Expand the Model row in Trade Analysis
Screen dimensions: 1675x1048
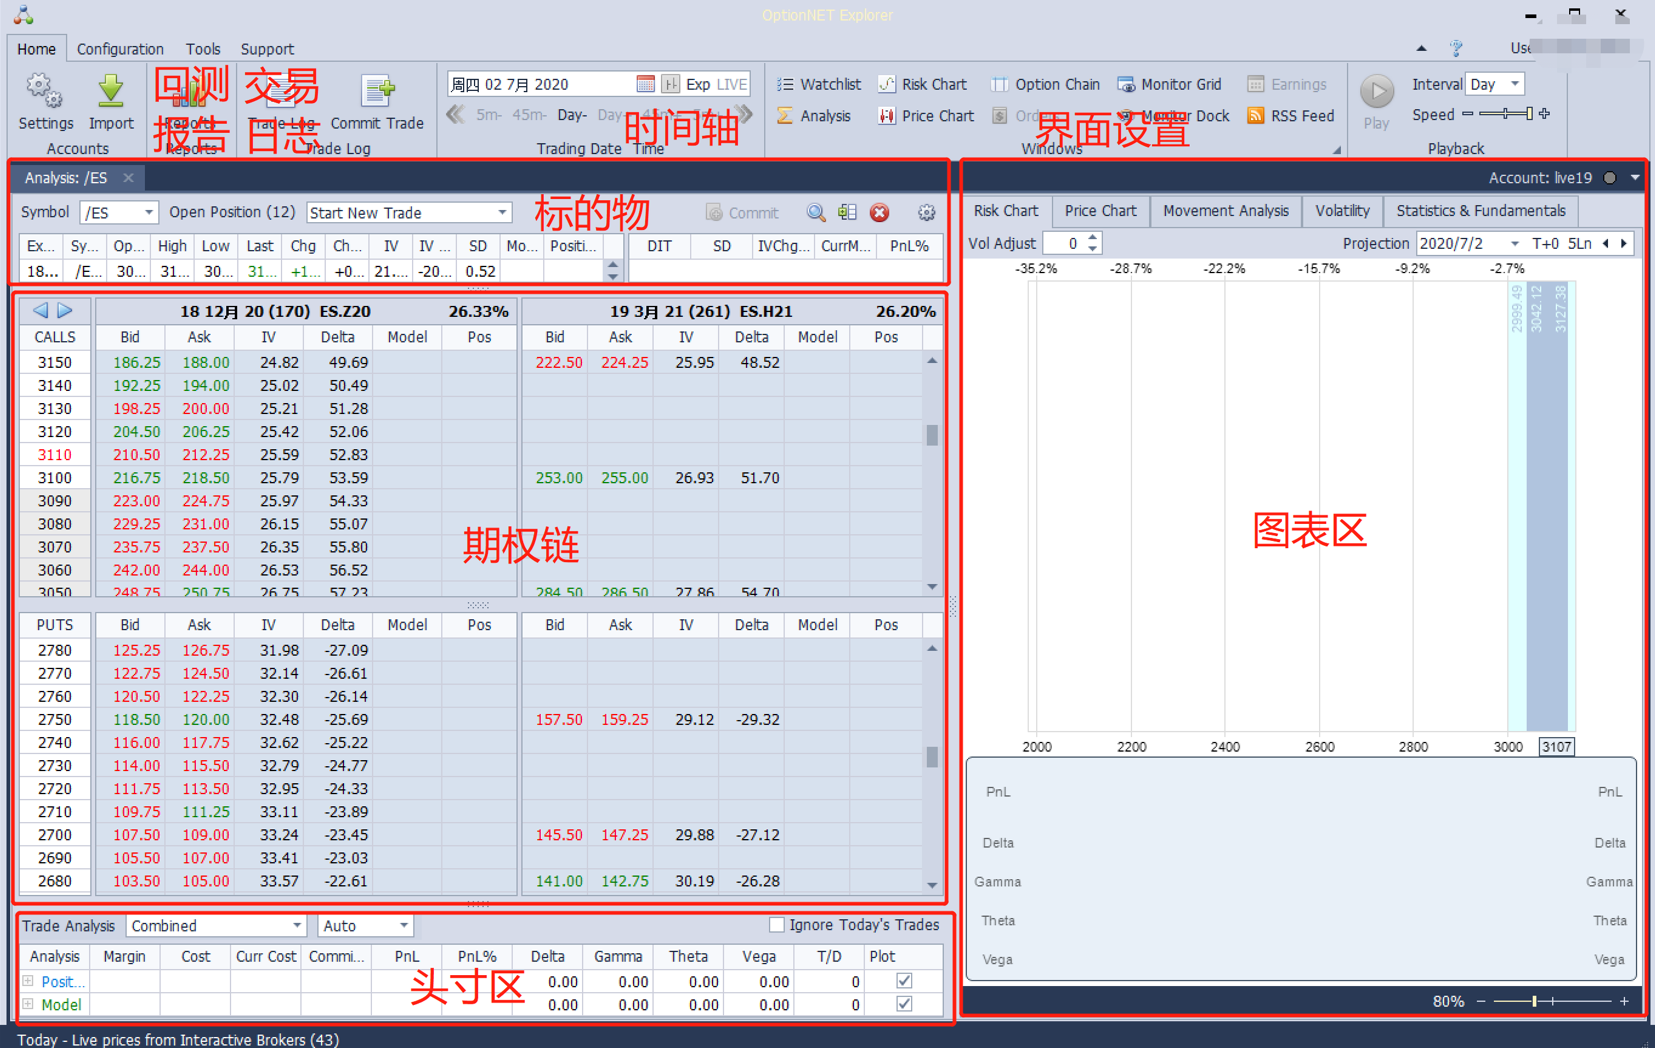28,1004
